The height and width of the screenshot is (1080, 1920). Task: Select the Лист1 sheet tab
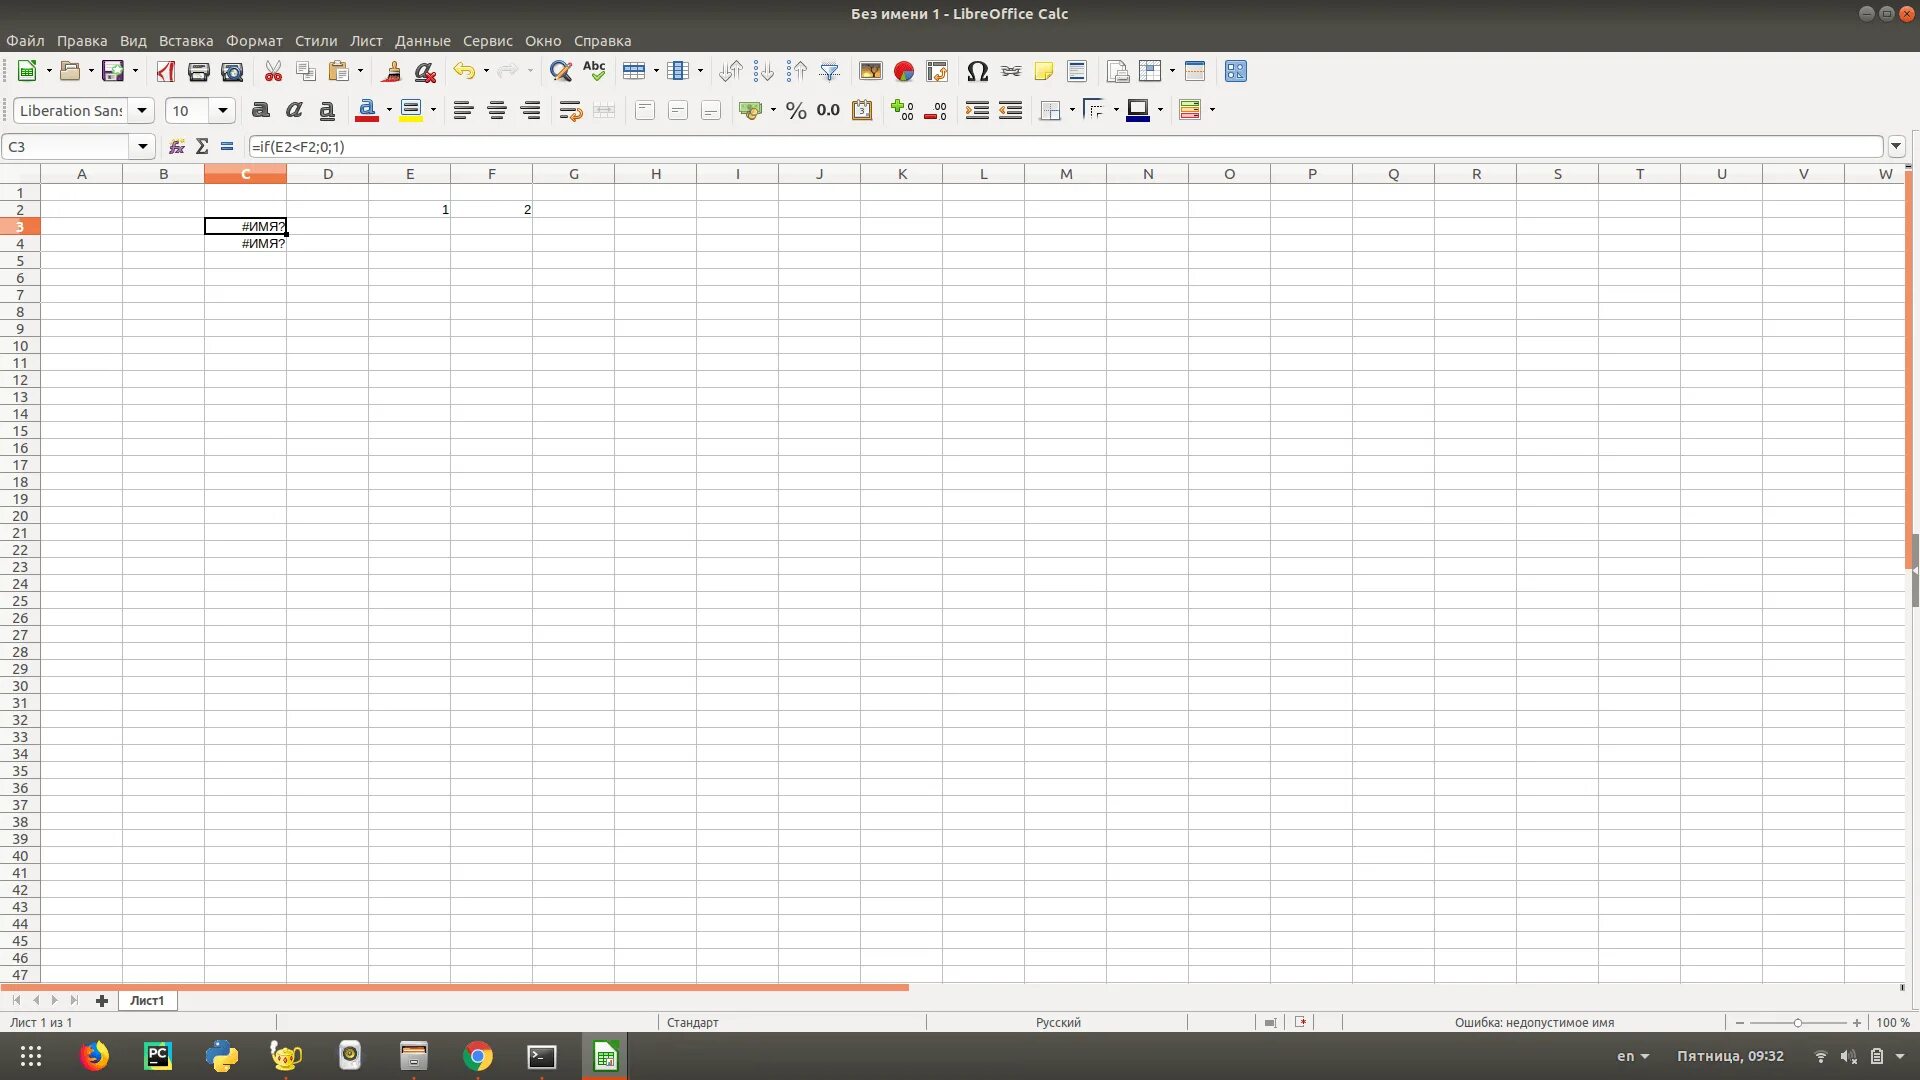click(x=147, y=1000)
